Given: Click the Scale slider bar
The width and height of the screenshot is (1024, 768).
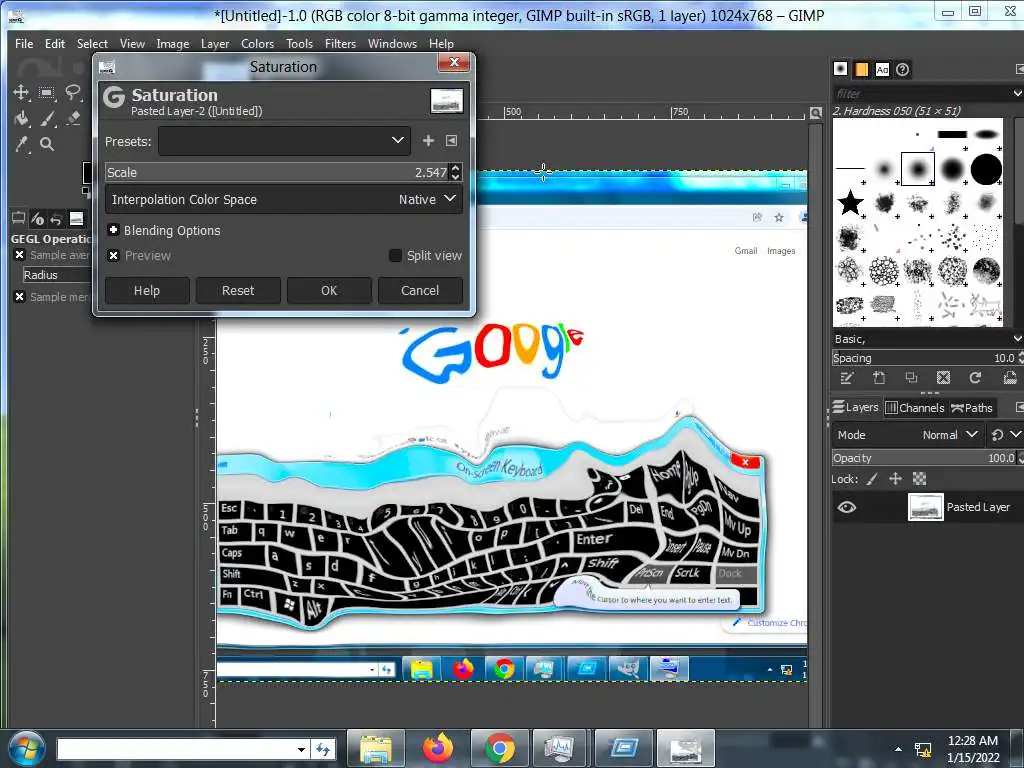Looking at the screenshot, I should (277, 172).
